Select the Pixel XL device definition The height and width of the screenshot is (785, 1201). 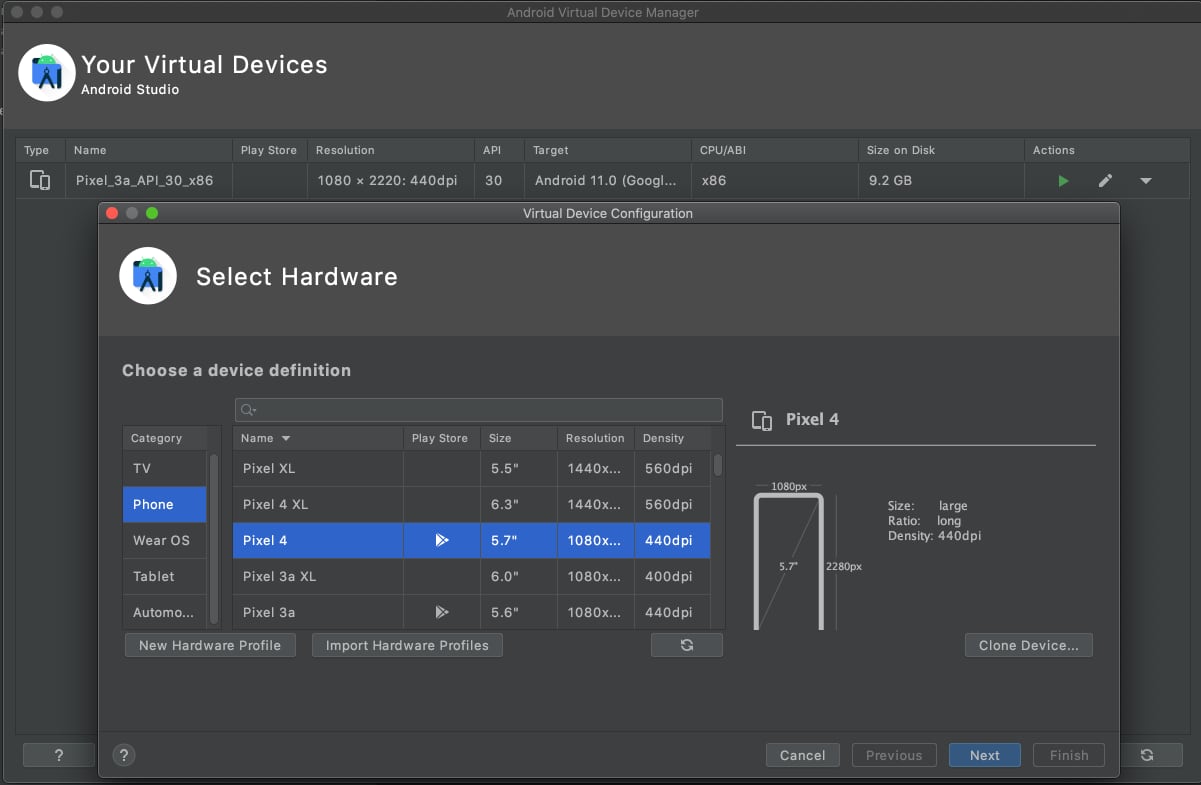(x=472, y=468)
